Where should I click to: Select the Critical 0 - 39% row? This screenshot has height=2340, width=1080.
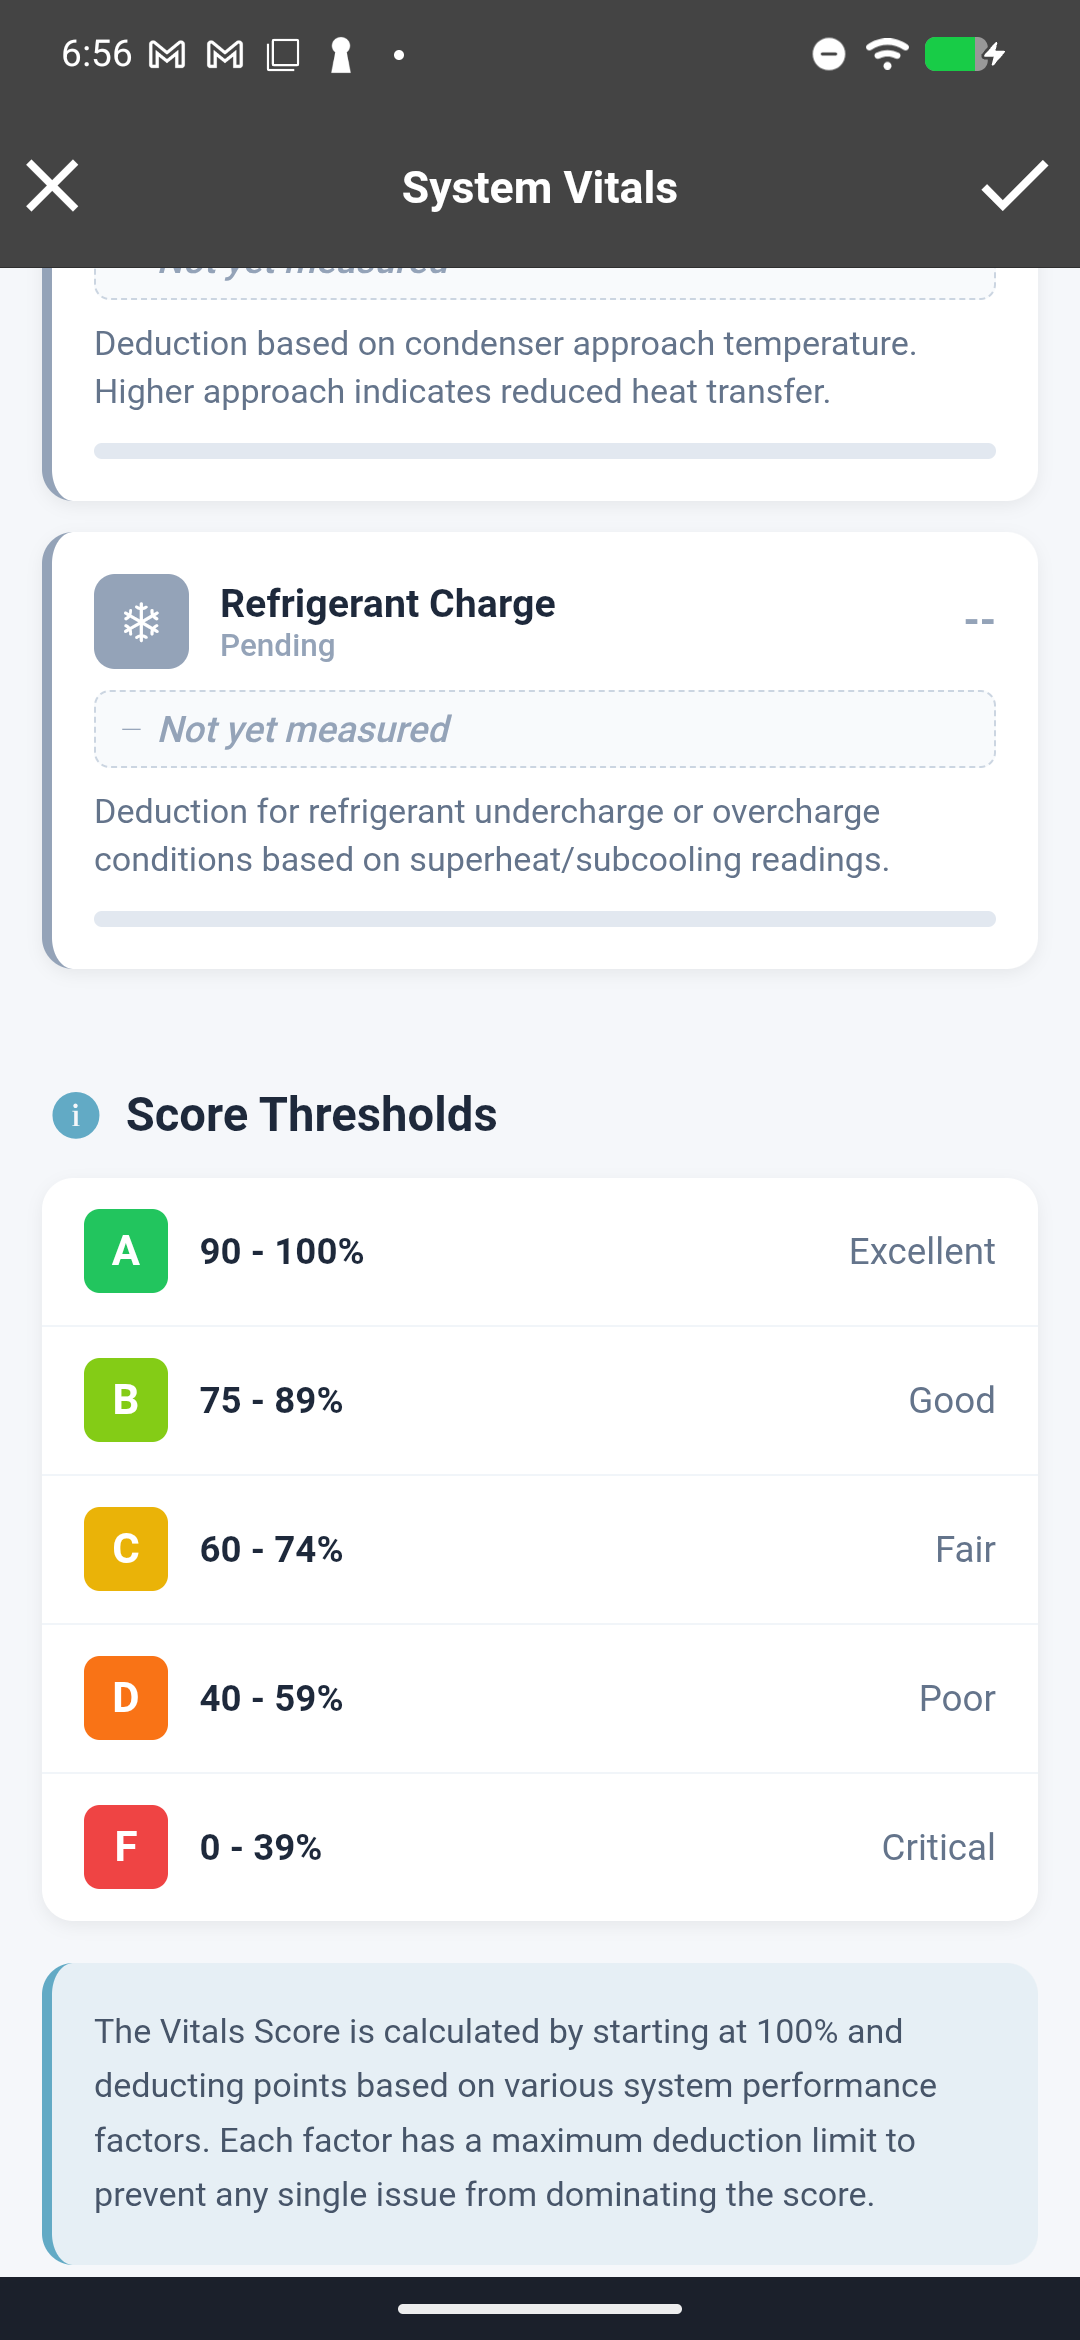pos(540,1846)
